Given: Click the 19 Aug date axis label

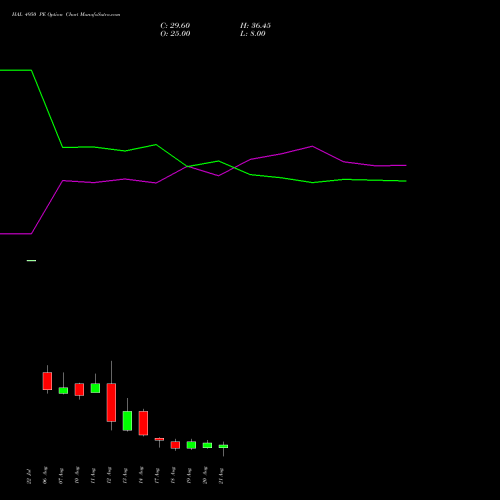Looking at the screenshot, I should pos(189,476).
